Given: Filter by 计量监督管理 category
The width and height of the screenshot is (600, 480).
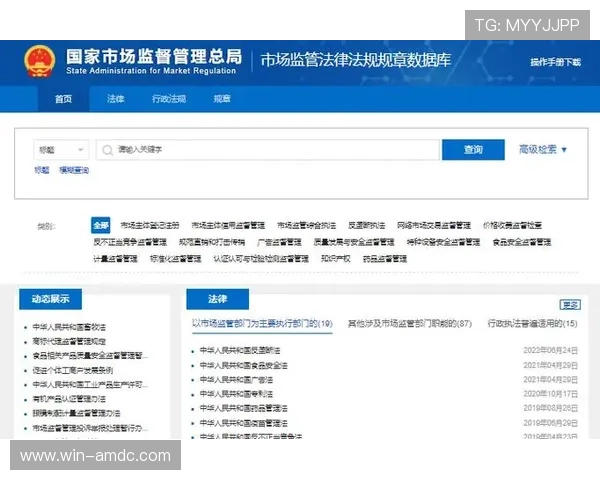Looking at the screenshot, I should point(115,259).
